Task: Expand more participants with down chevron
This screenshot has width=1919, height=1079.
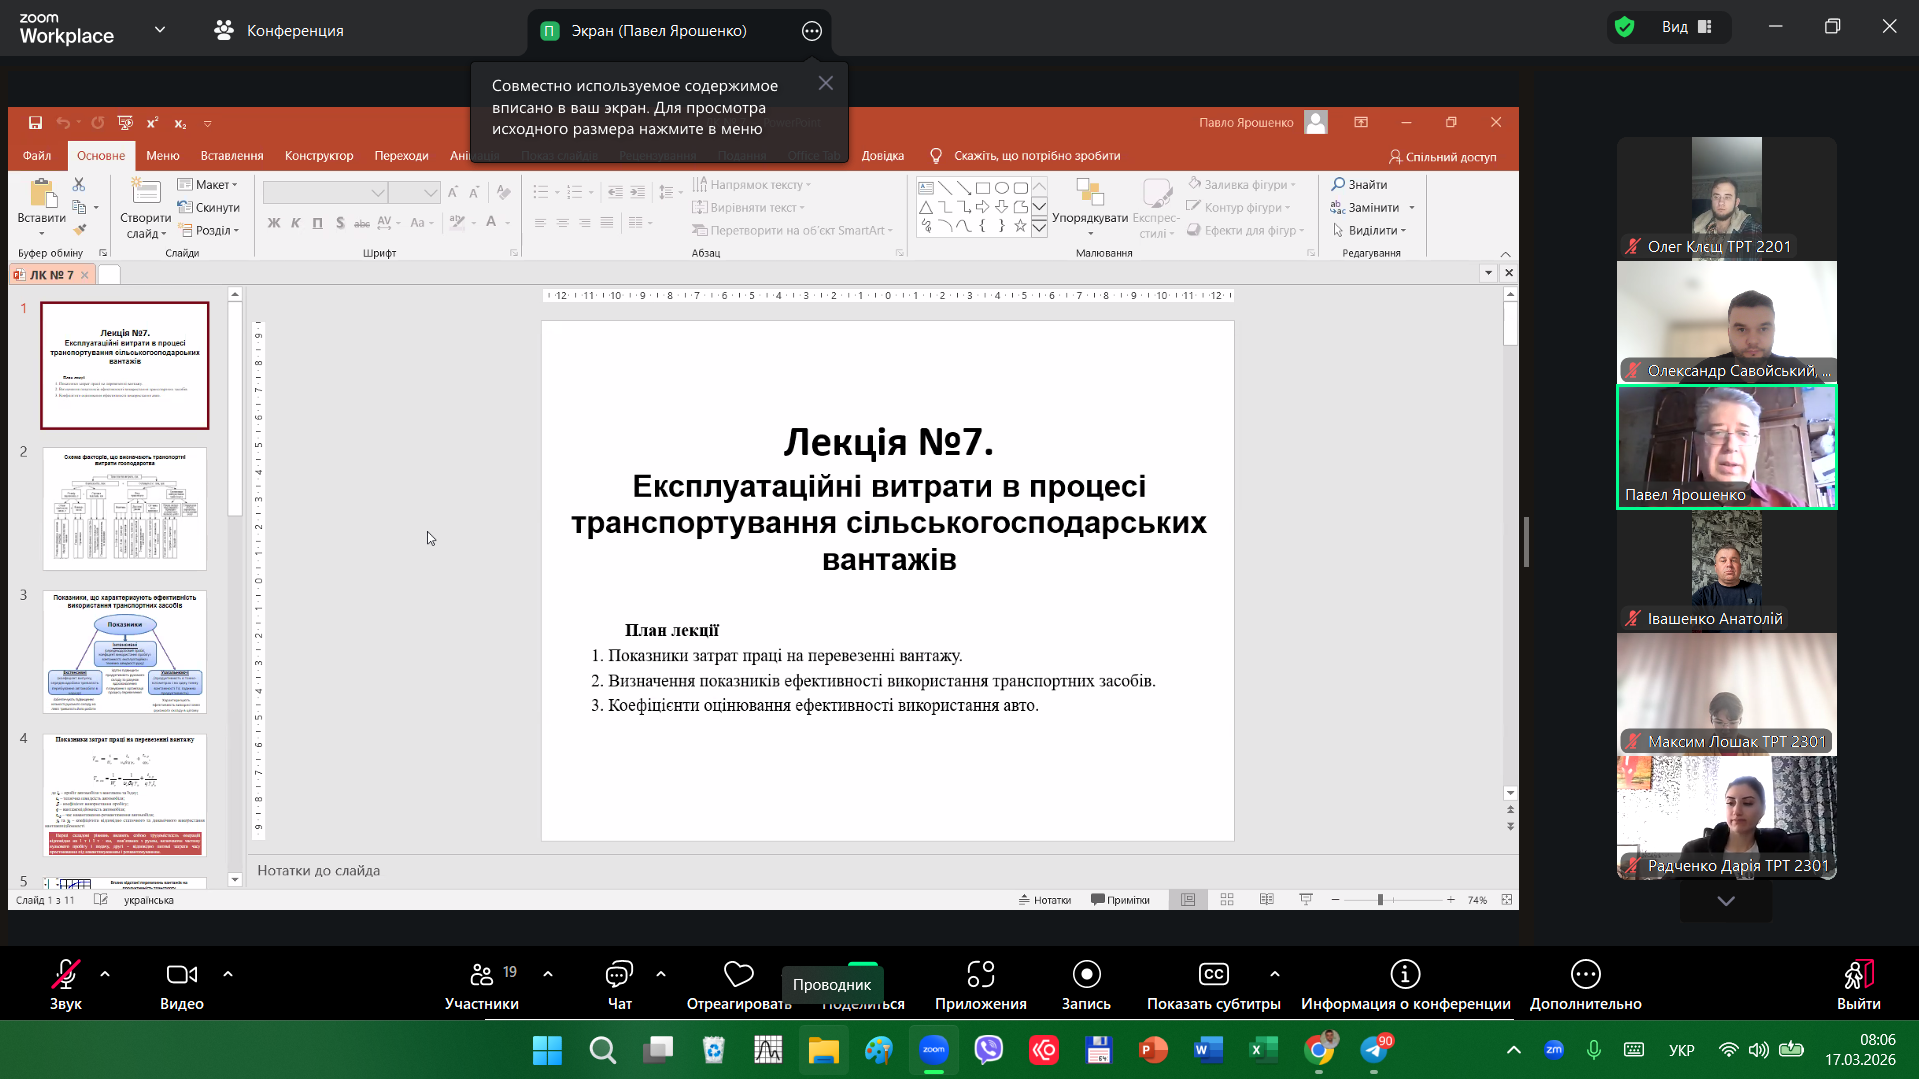Action: 1726,901
